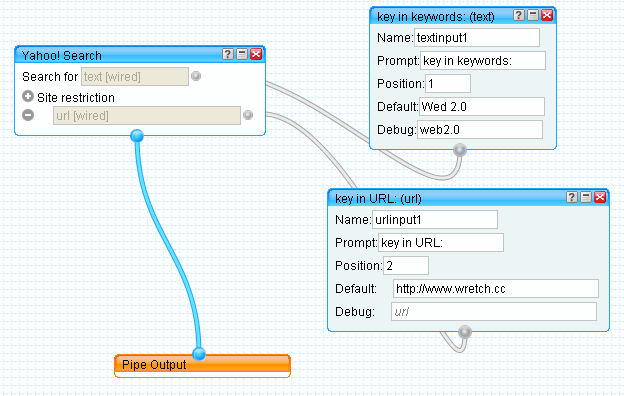Select the Pipe Output module
The width and height of the screenshot is (624, 396).
(202, 365)
